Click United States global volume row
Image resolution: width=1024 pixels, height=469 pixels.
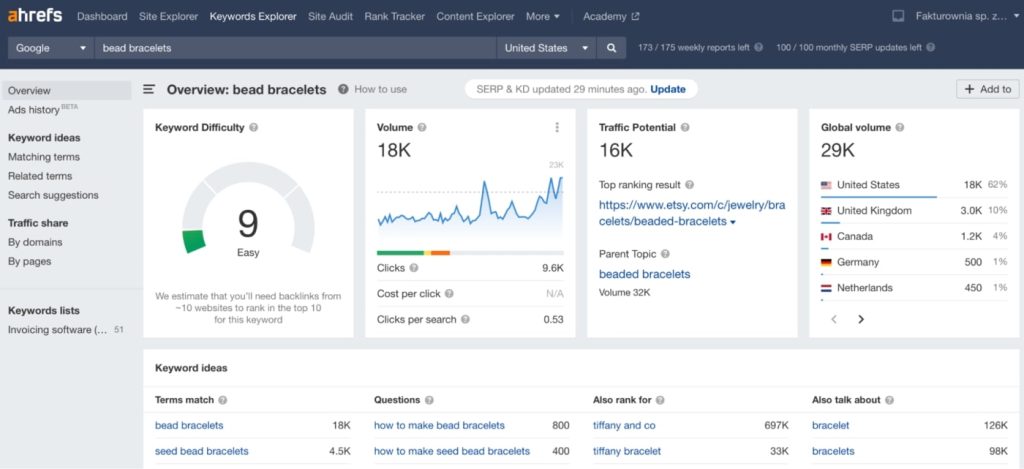pyautogui.click(x=914, y=186)
